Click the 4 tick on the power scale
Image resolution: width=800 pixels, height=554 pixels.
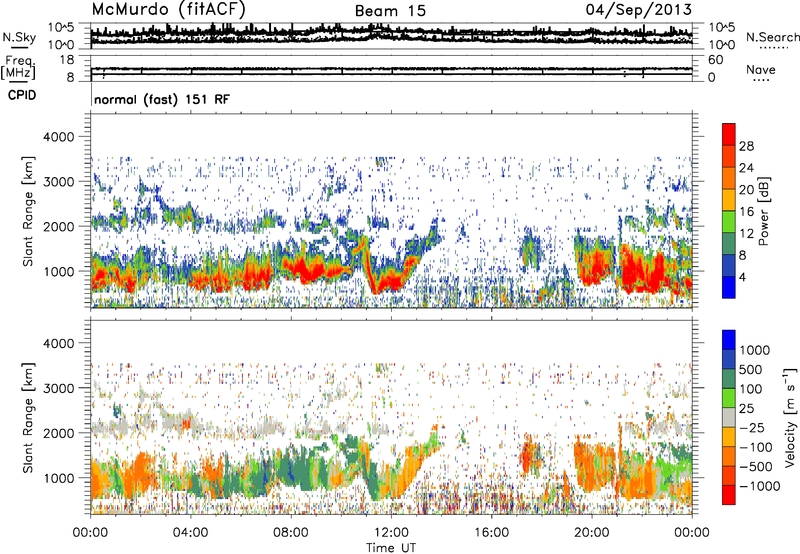click(742, 278)
